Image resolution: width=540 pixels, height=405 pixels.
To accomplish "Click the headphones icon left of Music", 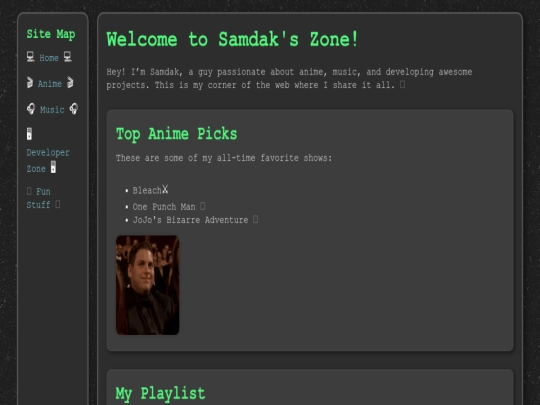I will pyautogui.click(x=31, y=109).
